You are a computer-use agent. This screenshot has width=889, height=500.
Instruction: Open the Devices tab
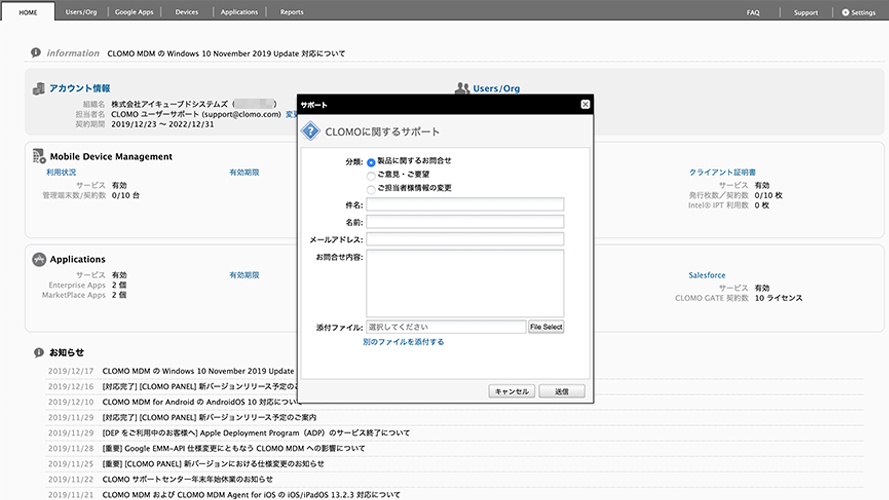pyautogui.click(x=187, y=12)
